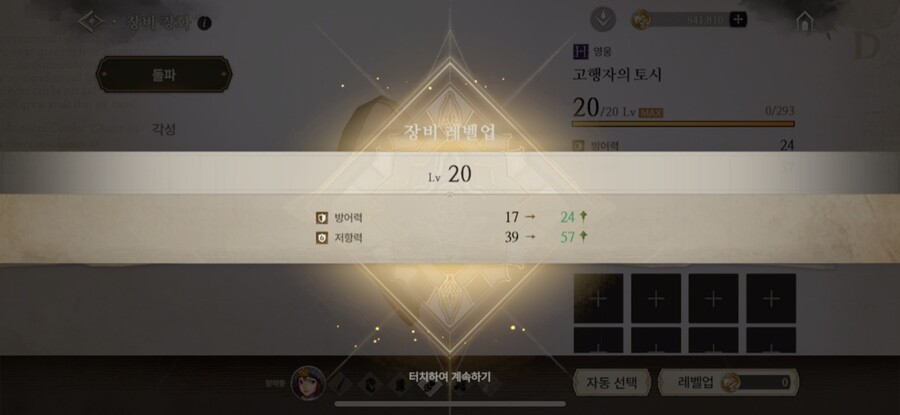Viewport: 900px width, 415px height.
Task: Add currency with the plus button
Action: tap(738, 20)
